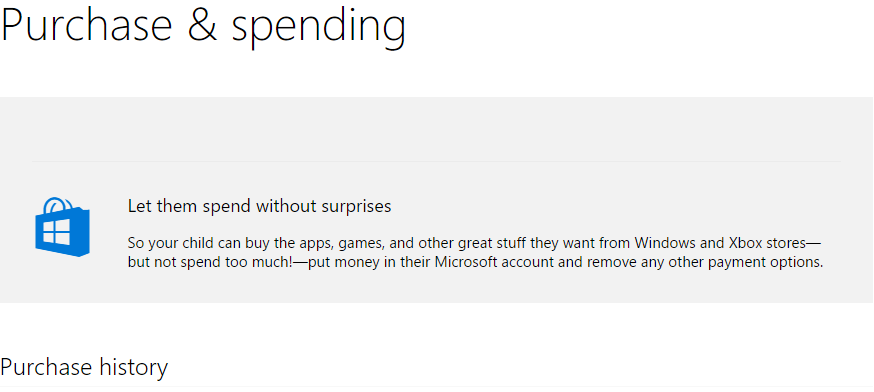Click the horizontal divider inside the gray banner

click(436, 162)
